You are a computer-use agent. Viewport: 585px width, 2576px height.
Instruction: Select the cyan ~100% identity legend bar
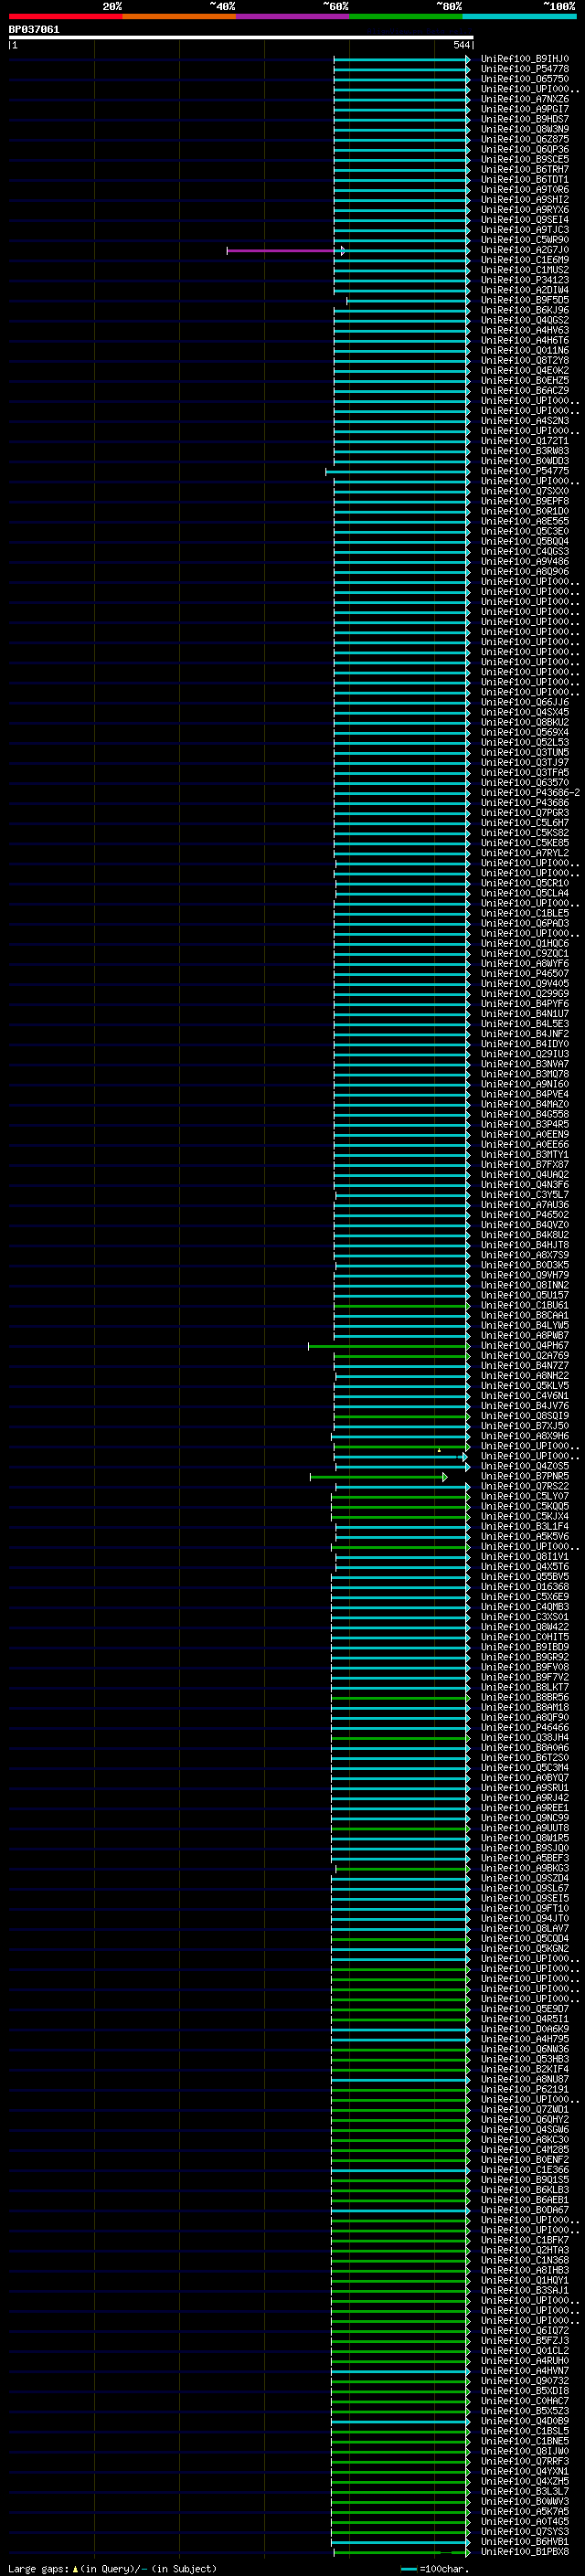pos(519,16)
